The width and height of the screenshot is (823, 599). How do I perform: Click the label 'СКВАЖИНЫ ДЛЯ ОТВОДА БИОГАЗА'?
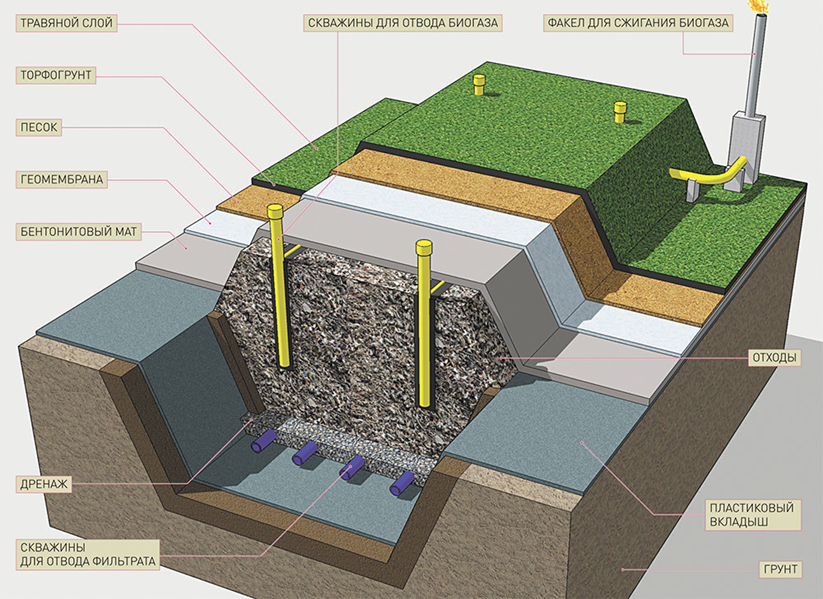(x=403, y=23)
